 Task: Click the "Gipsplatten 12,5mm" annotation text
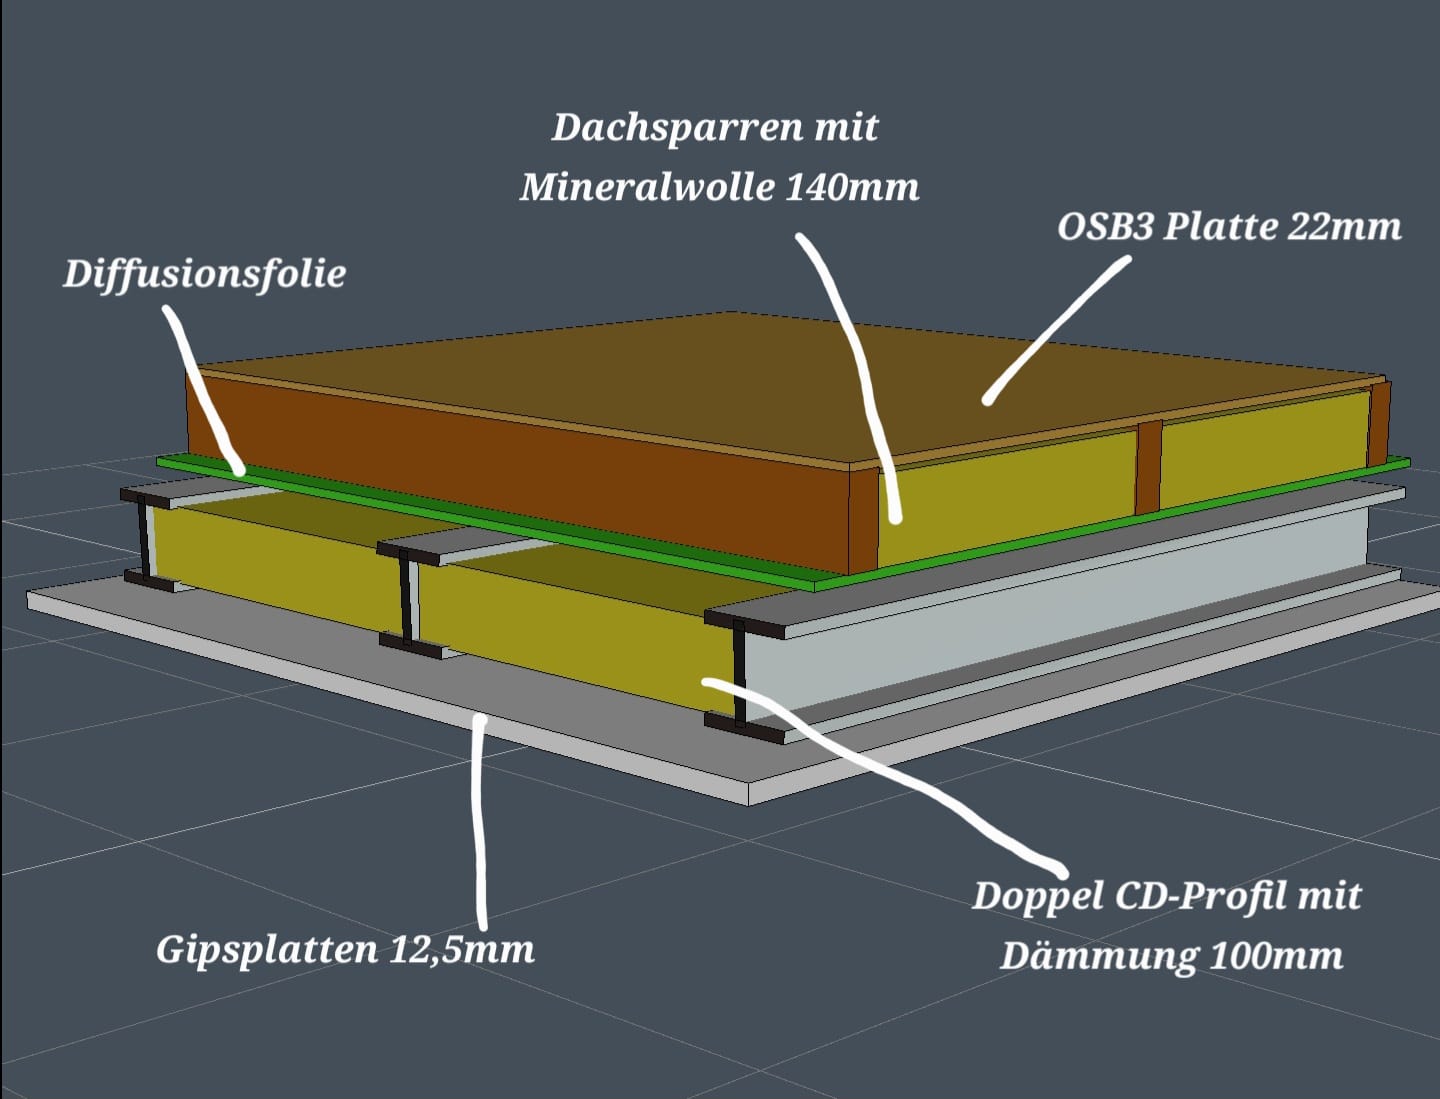(345, 949)
